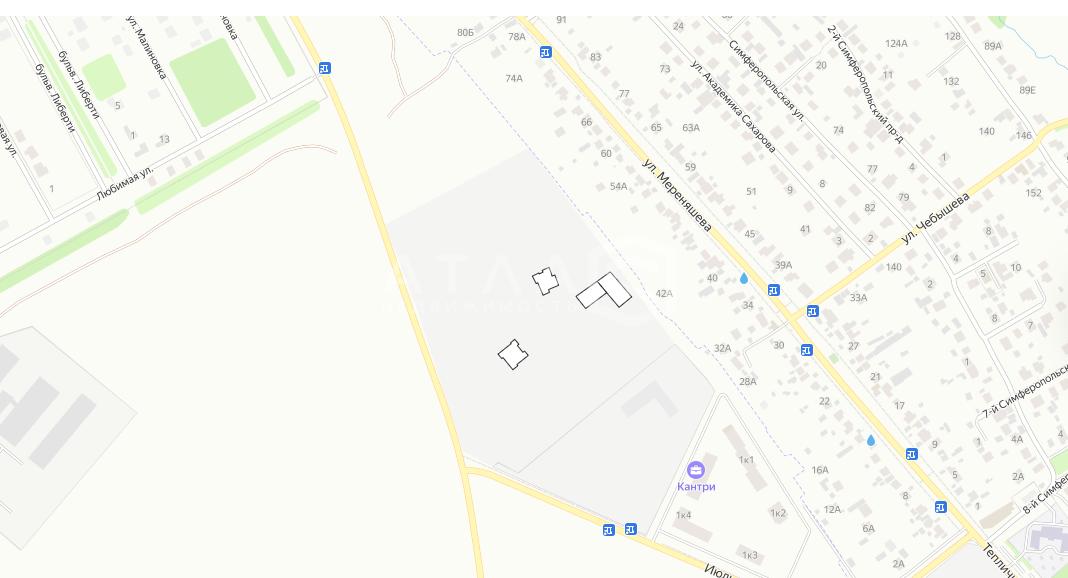This screenshot has height=578, width=1068.
Task: Click the small outlined building left of the L-shaped one
Action: tap(546, 280)
